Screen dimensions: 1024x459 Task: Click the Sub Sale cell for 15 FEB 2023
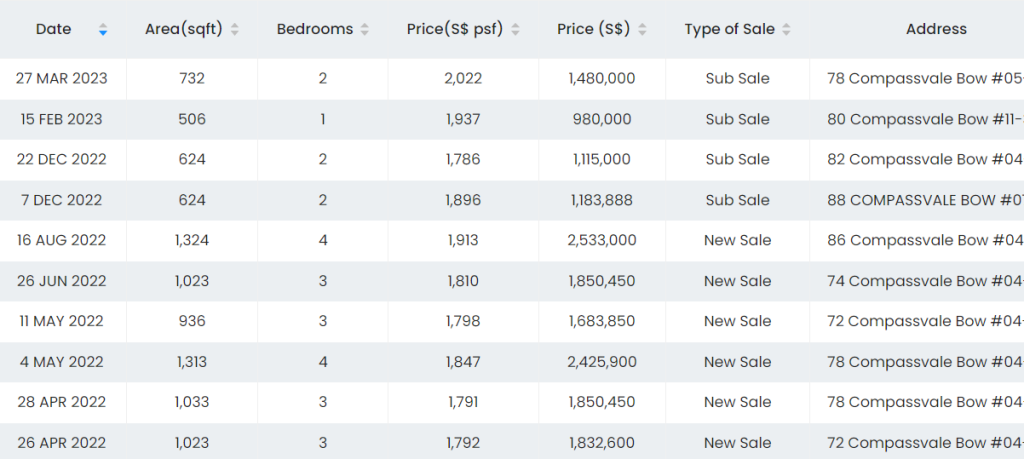click(x=737, y=119)
